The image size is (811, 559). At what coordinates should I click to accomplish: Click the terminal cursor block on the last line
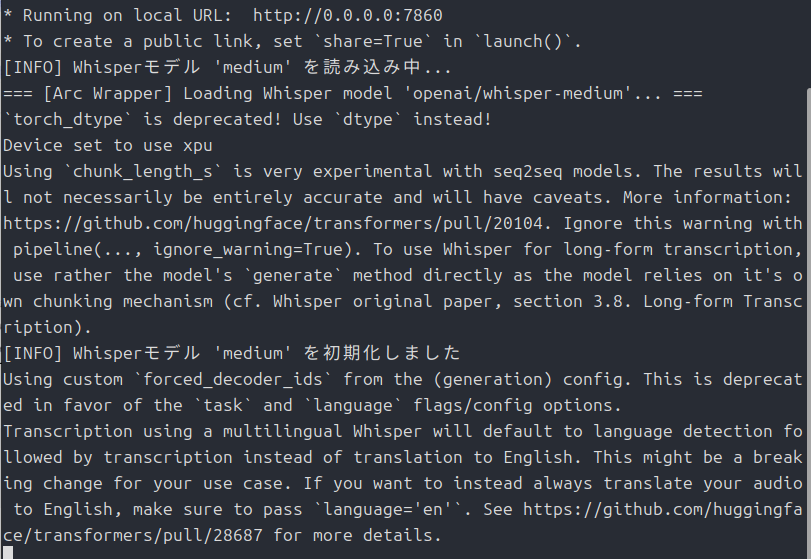[7, 552]
